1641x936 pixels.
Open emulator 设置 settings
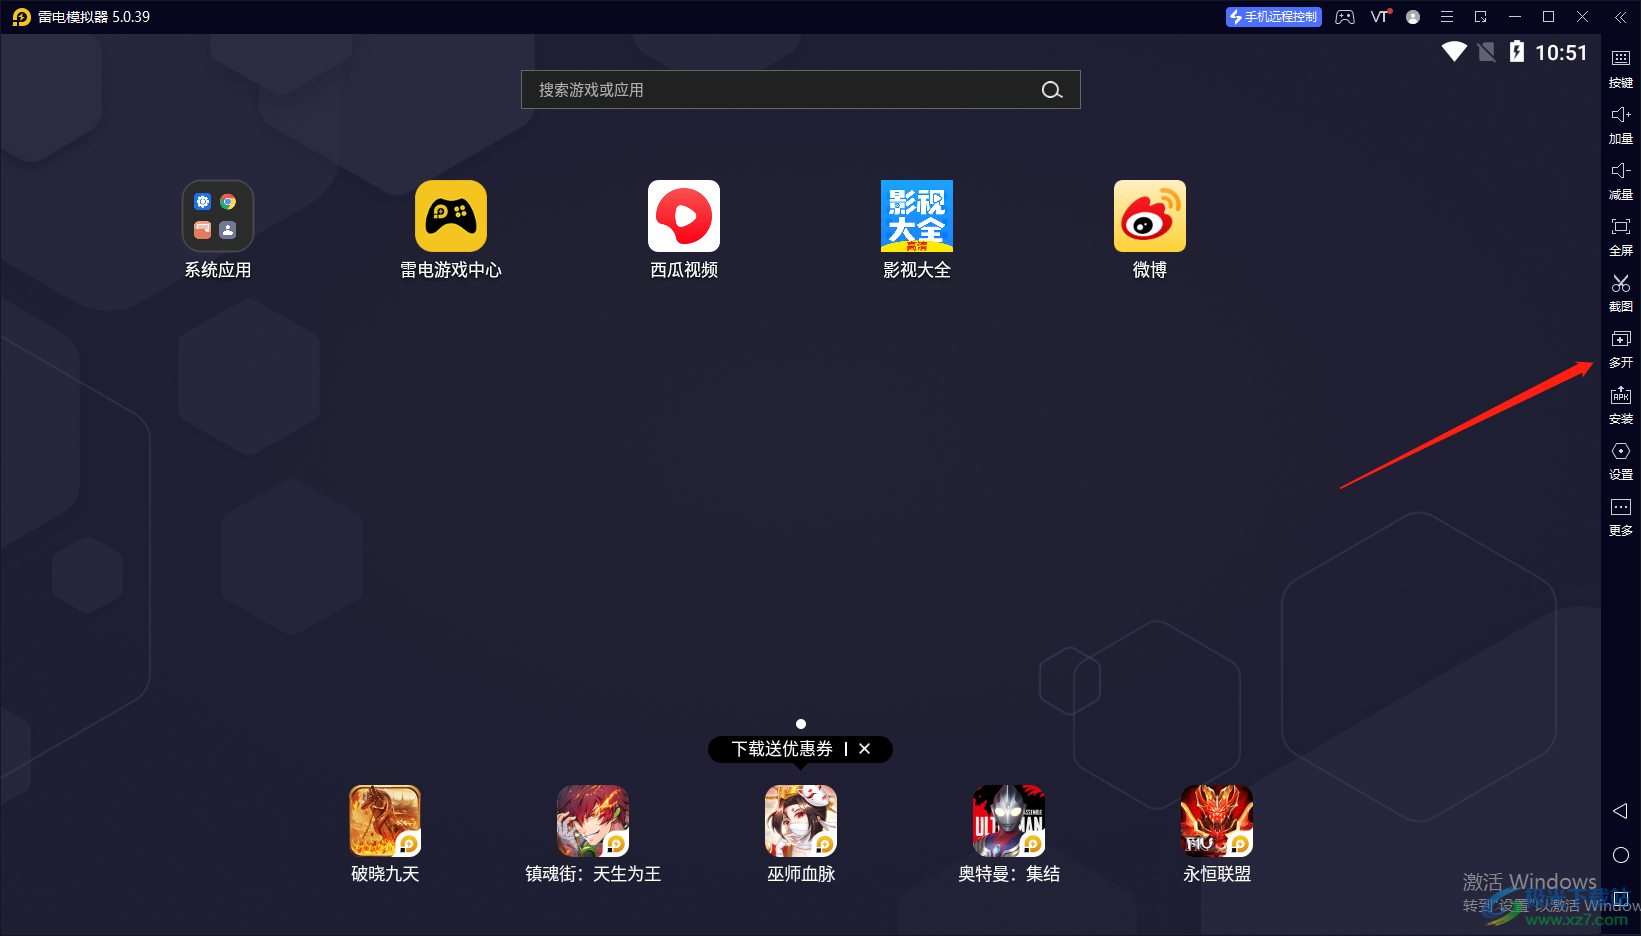click(x=1621, y=460)
